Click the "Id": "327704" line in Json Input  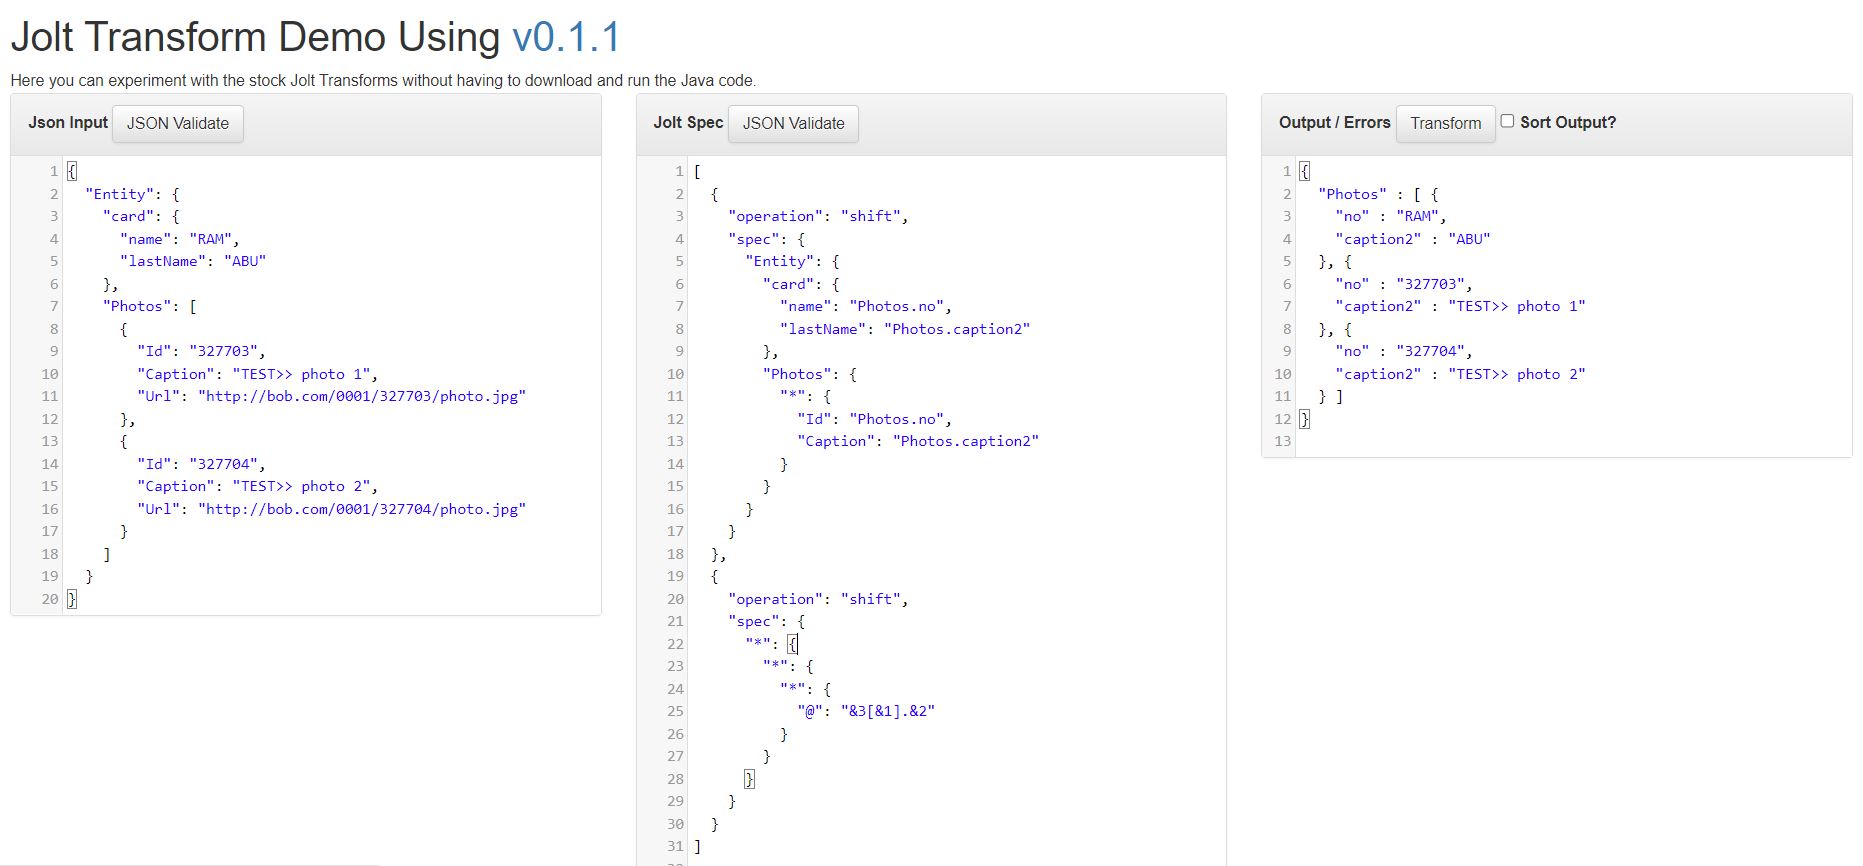click(x=202, y=464)
